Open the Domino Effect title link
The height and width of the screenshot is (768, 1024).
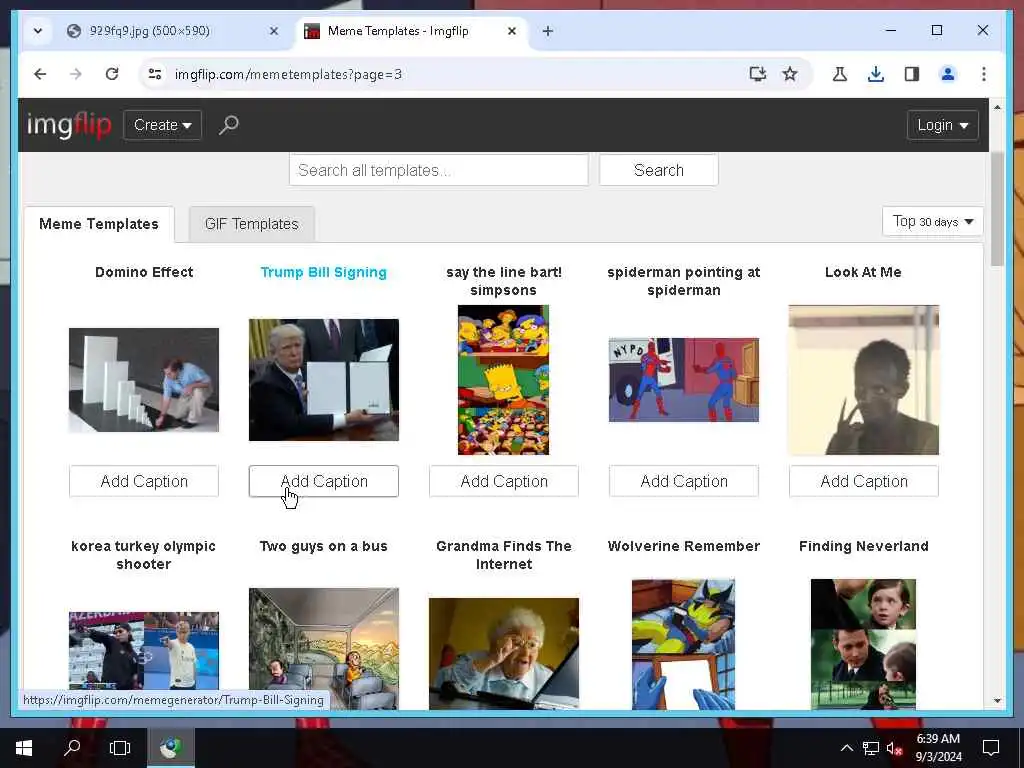coord(144,272)
